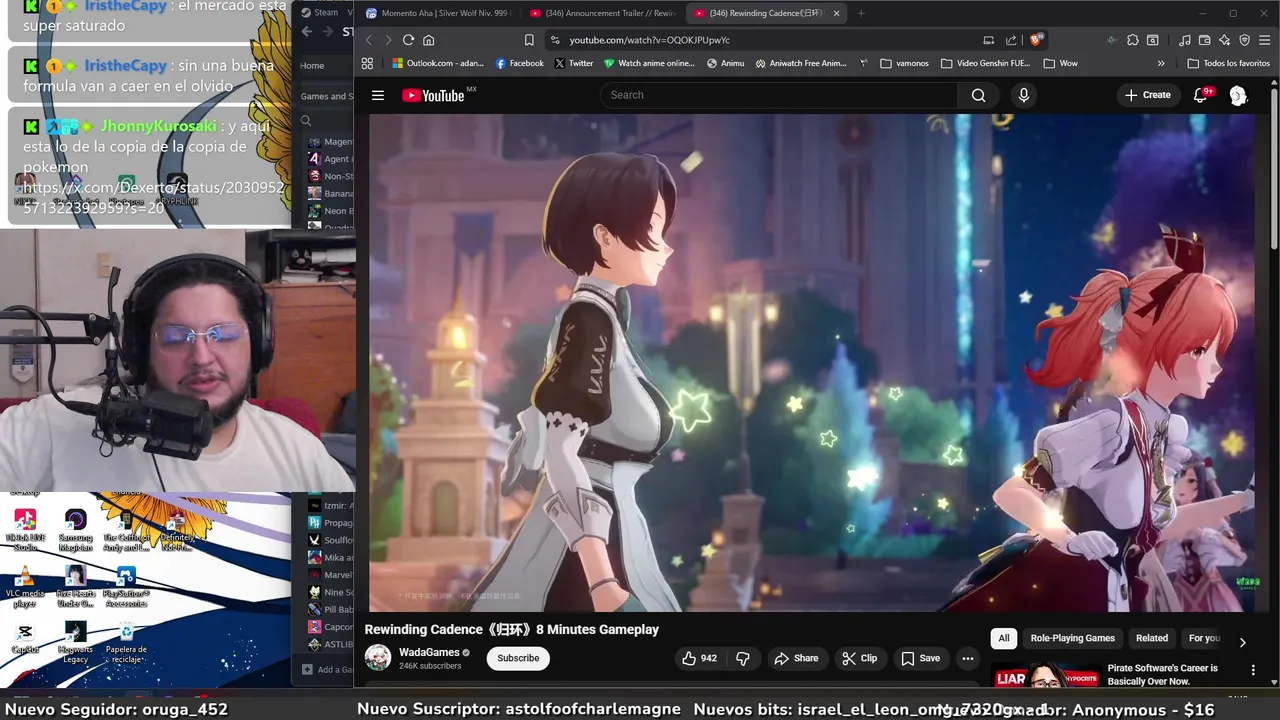This screenshot has width=1280, height=720.
Task: Open the YouTube account avatar menu
Action: (x=1238, y=95)
